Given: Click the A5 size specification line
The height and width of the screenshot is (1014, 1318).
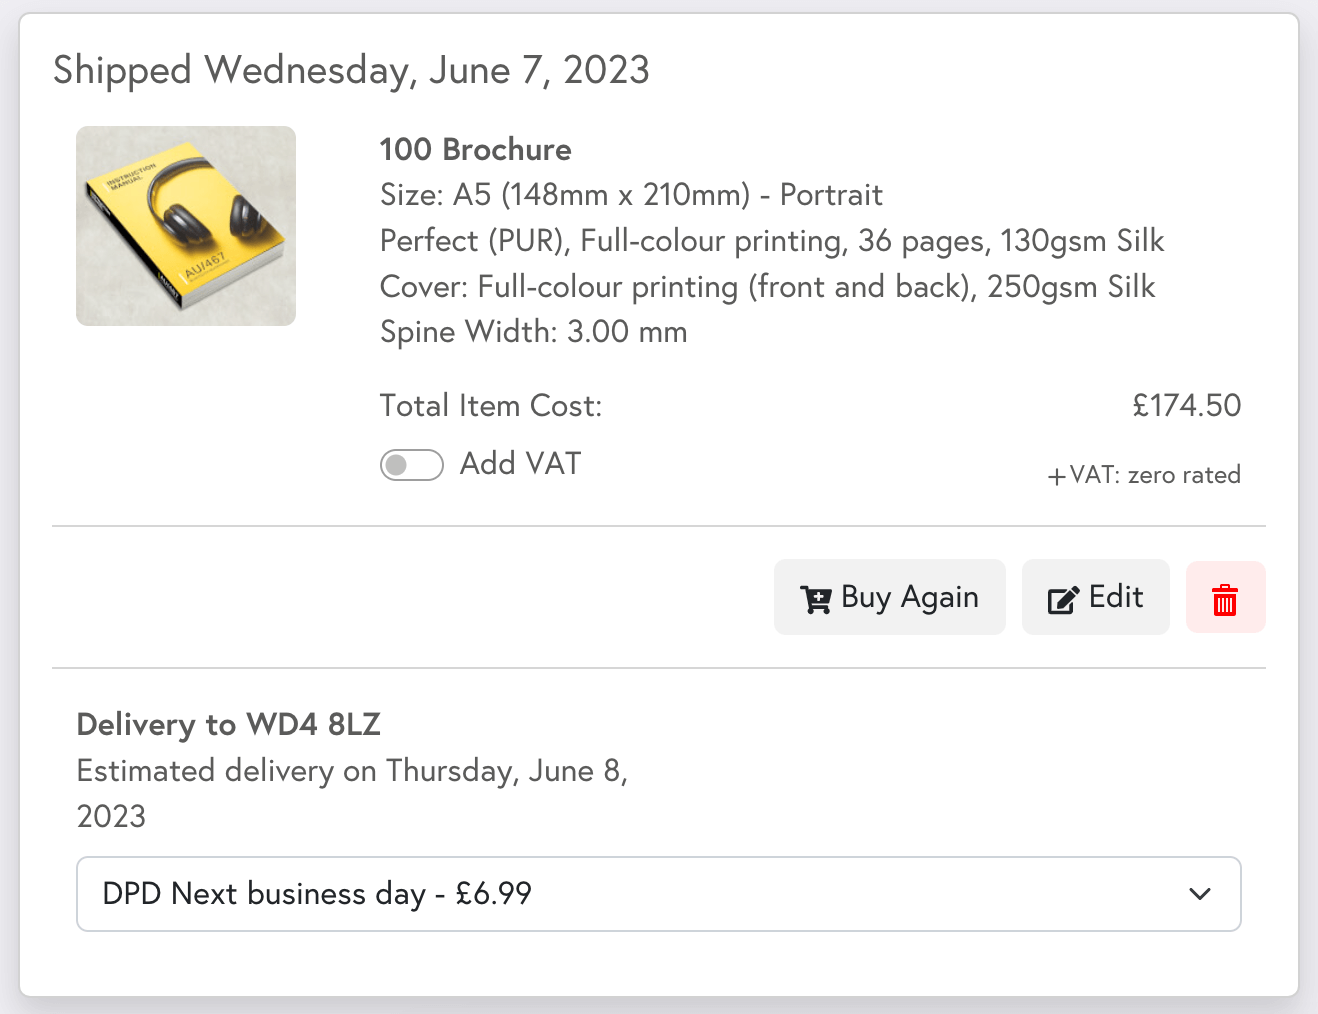Looking at the screenshot, I should [631, 195].
